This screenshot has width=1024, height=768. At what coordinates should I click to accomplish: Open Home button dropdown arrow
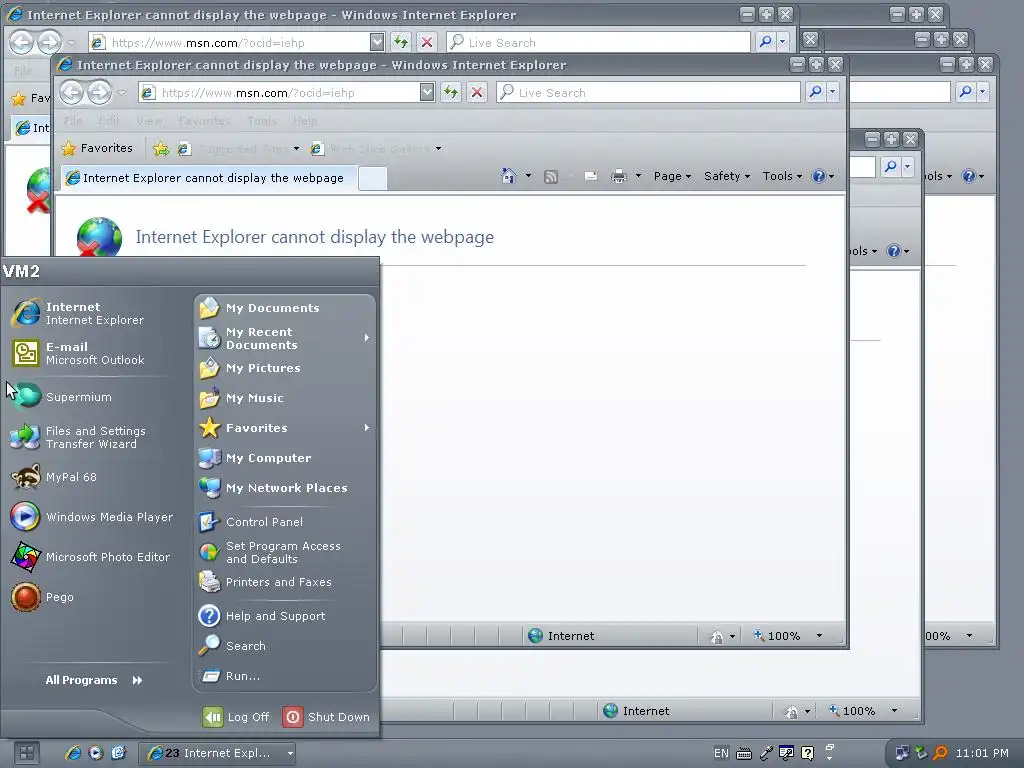(x=528, y=176)
